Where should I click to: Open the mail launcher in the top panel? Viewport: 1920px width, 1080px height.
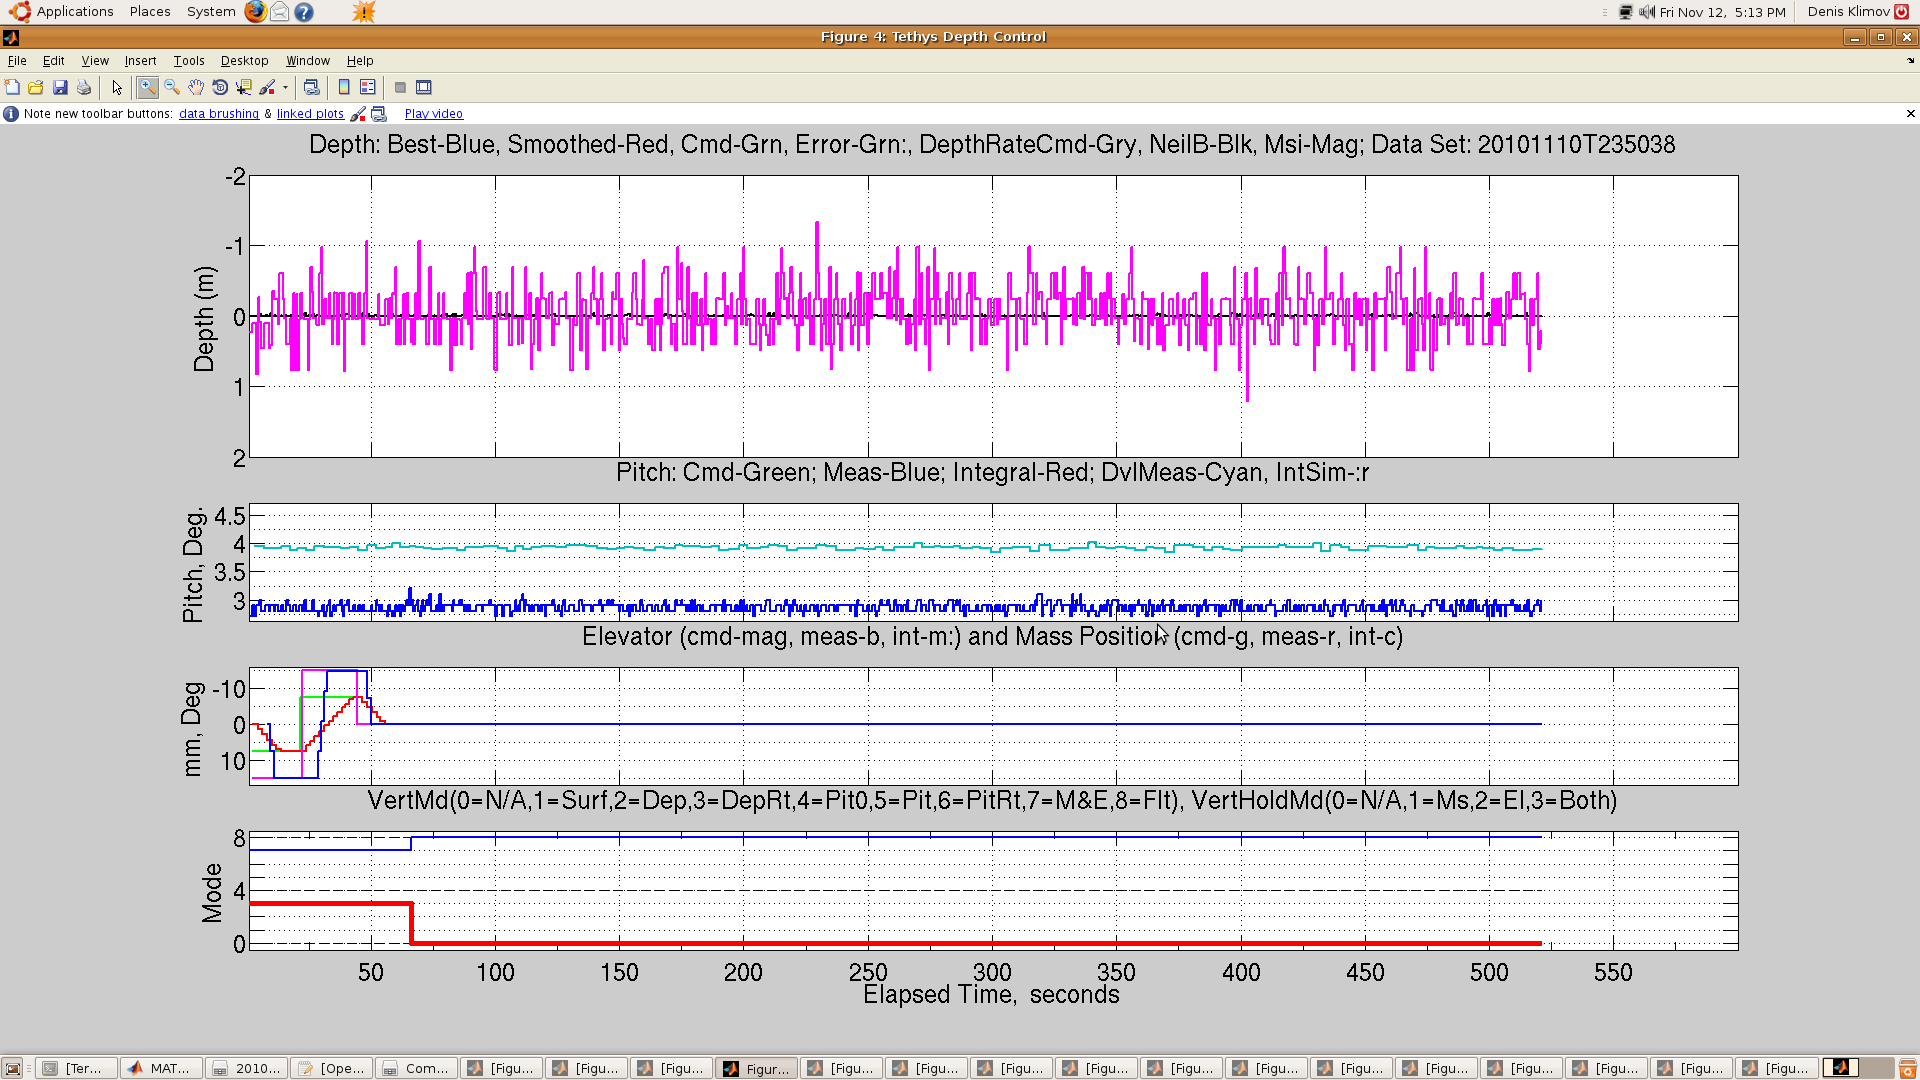pyautogui.click(x=280, y=12)
